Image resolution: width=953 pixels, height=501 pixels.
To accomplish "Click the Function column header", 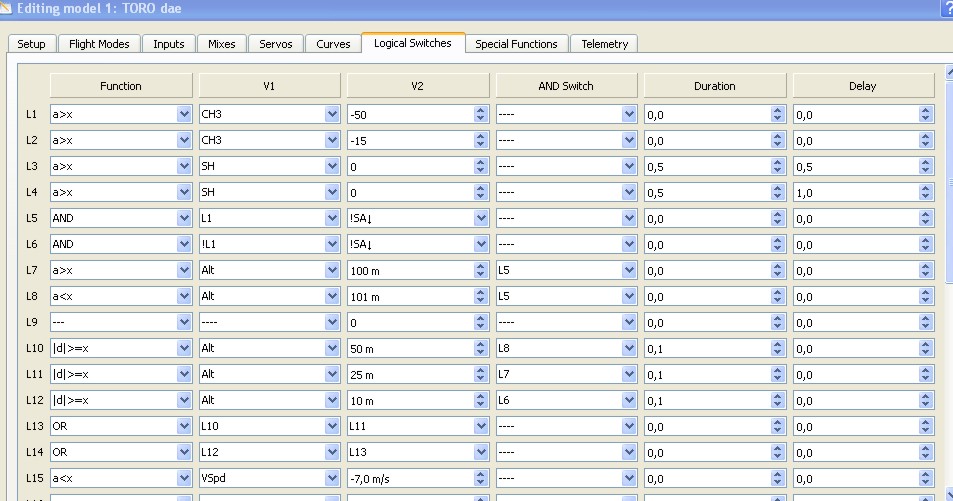I will [x=120, y=86].
